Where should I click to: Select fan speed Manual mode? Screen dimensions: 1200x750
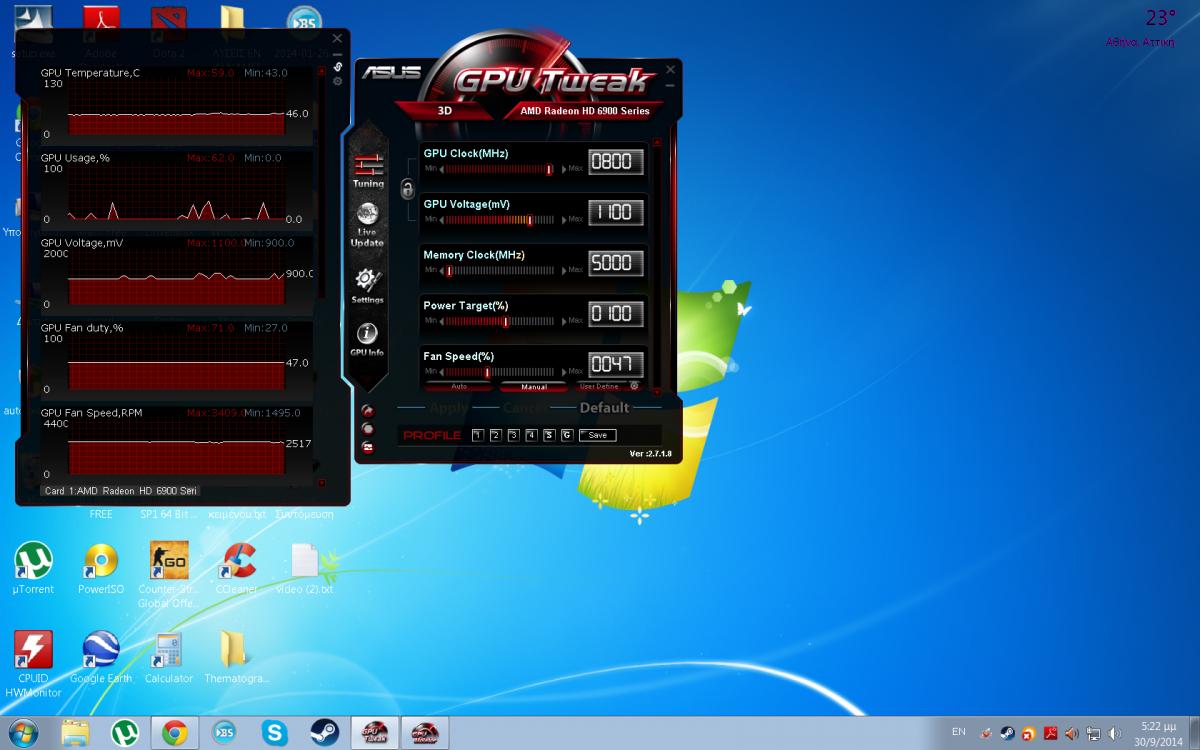point(534,386)
